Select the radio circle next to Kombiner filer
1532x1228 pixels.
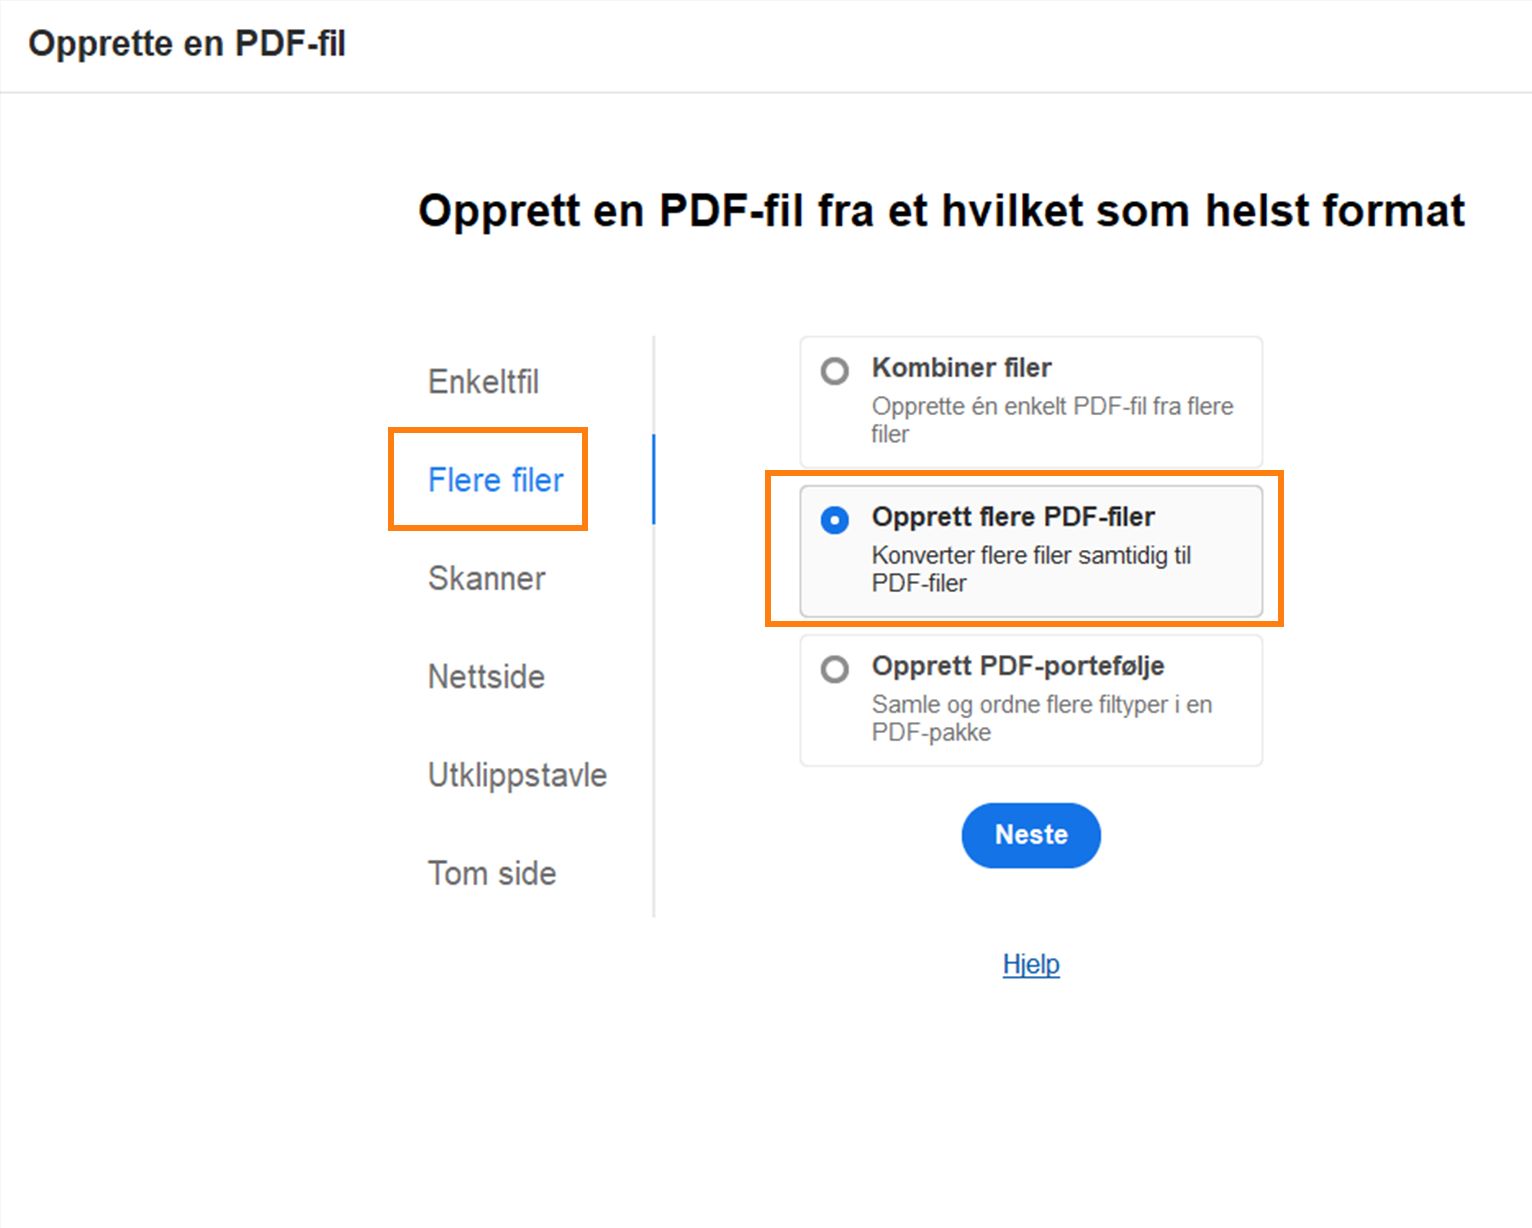[835, 371]
